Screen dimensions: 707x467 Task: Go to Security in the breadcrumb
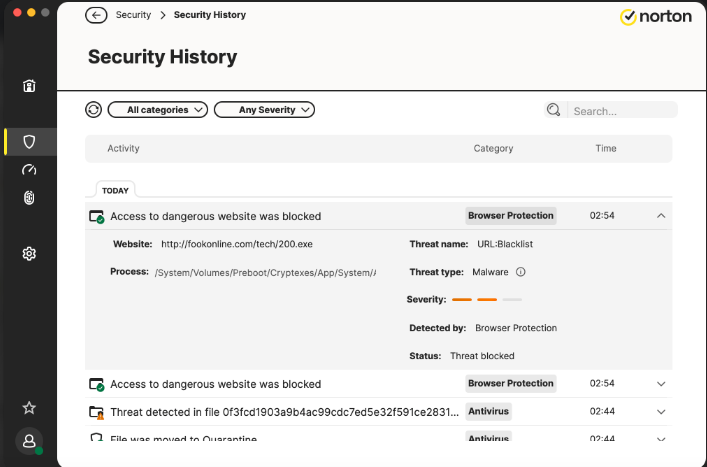[133, 15]
